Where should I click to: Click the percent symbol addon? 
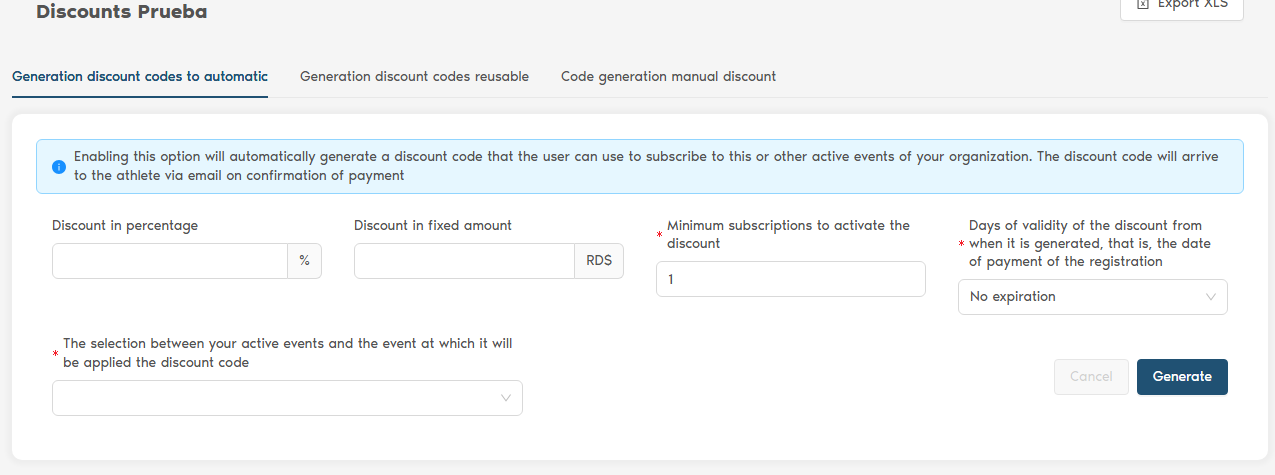coord(304,261)
